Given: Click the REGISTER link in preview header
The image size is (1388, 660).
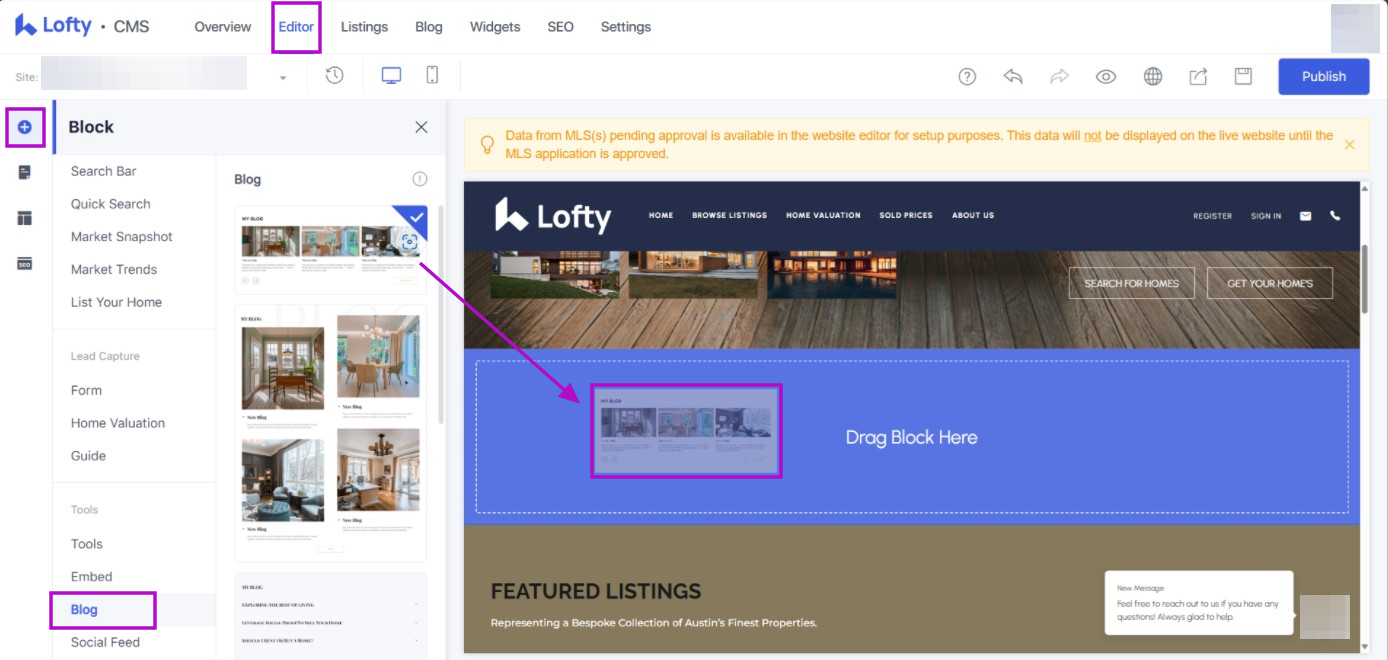Looking at the screenshot, I should click(x=1212, y=216).
